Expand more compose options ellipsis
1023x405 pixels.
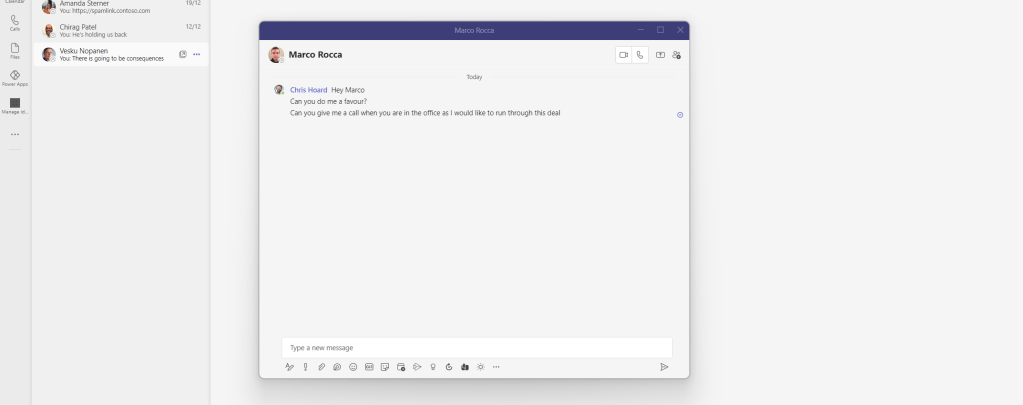pos(496,367)
